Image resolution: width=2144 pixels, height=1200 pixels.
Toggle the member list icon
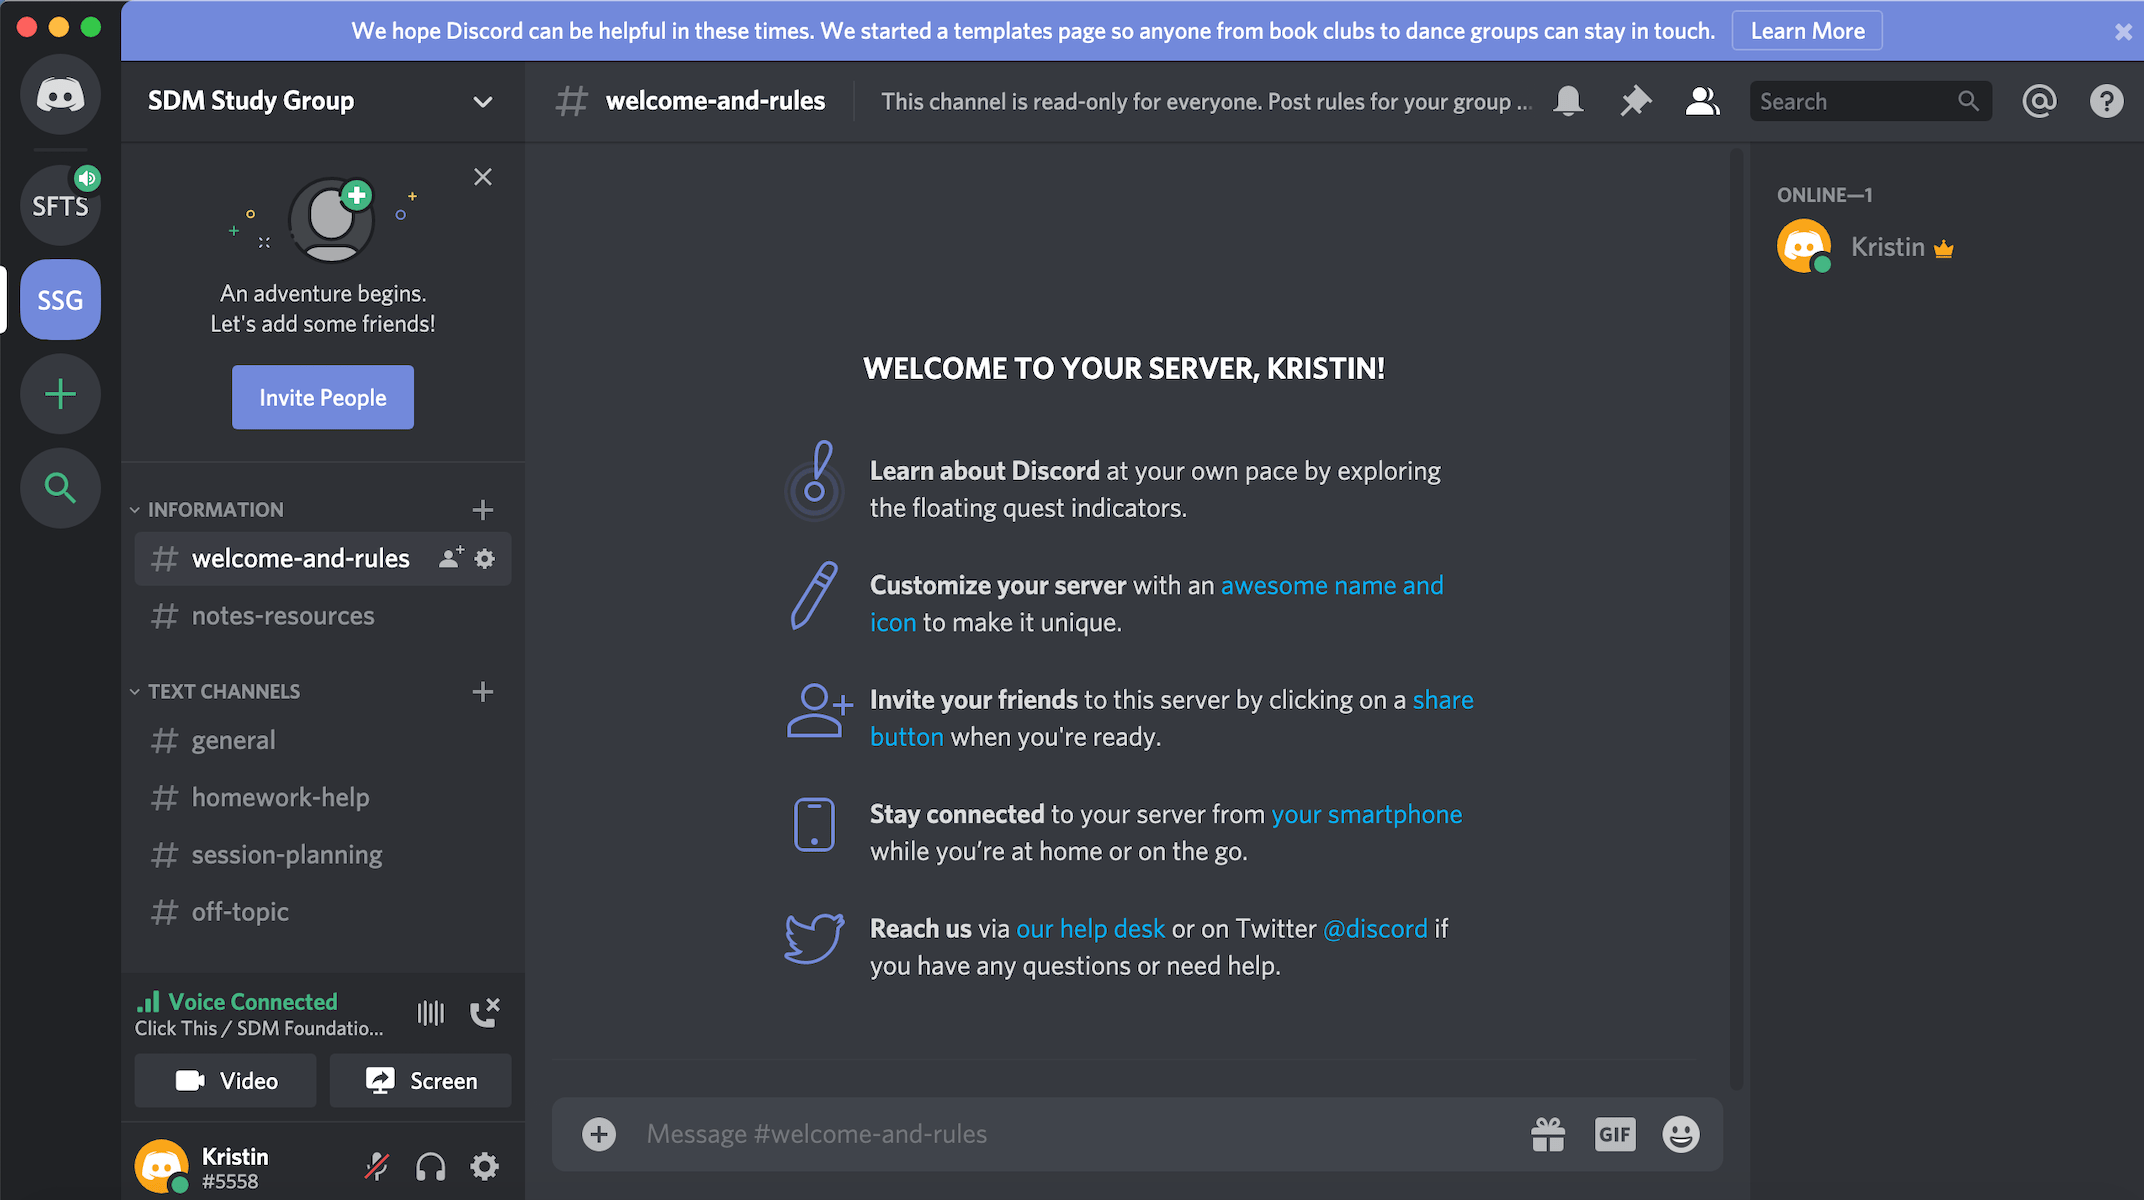(1702, 101)
